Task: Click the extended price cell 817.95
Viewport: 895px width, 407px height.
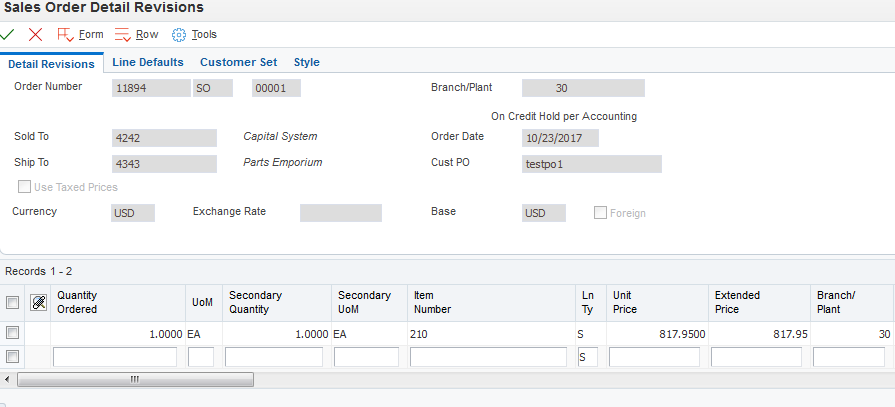Action: click(760, 335)
